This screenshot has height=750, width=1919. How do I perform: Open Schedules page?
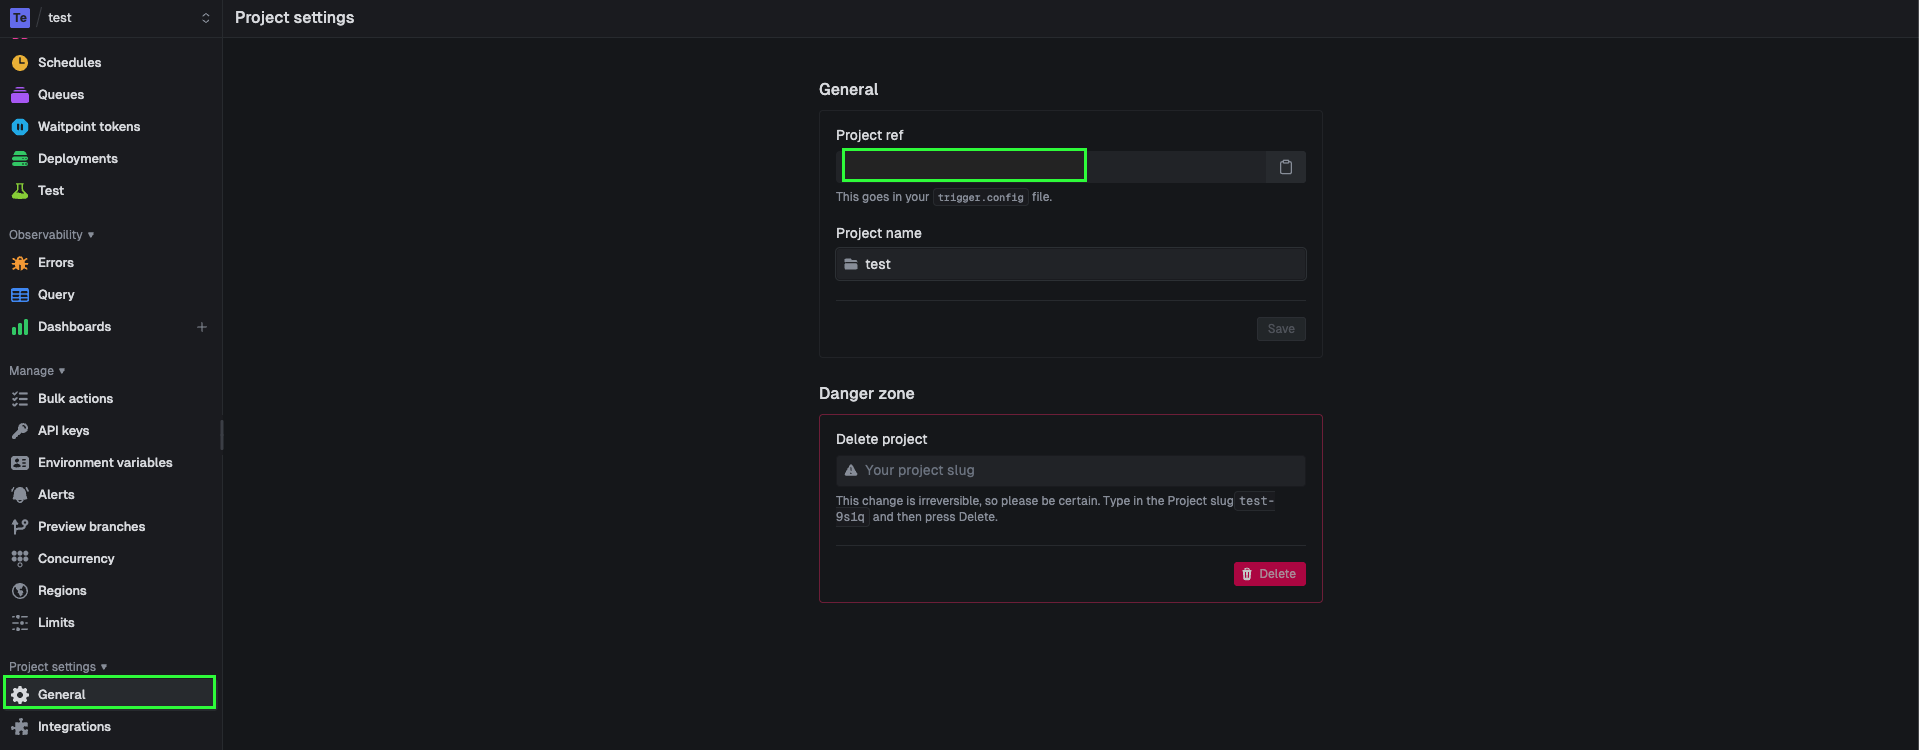coord(110,63)
